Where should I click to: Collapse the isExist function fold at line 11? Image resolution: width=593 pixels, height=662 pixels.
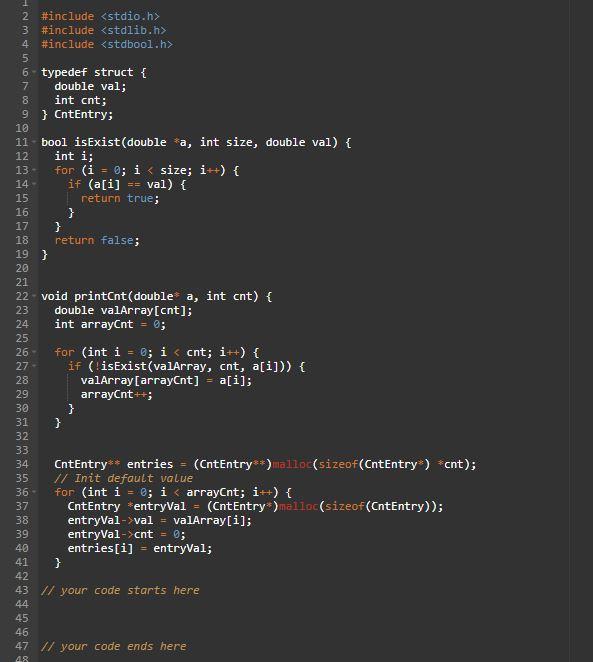(34, 142)
